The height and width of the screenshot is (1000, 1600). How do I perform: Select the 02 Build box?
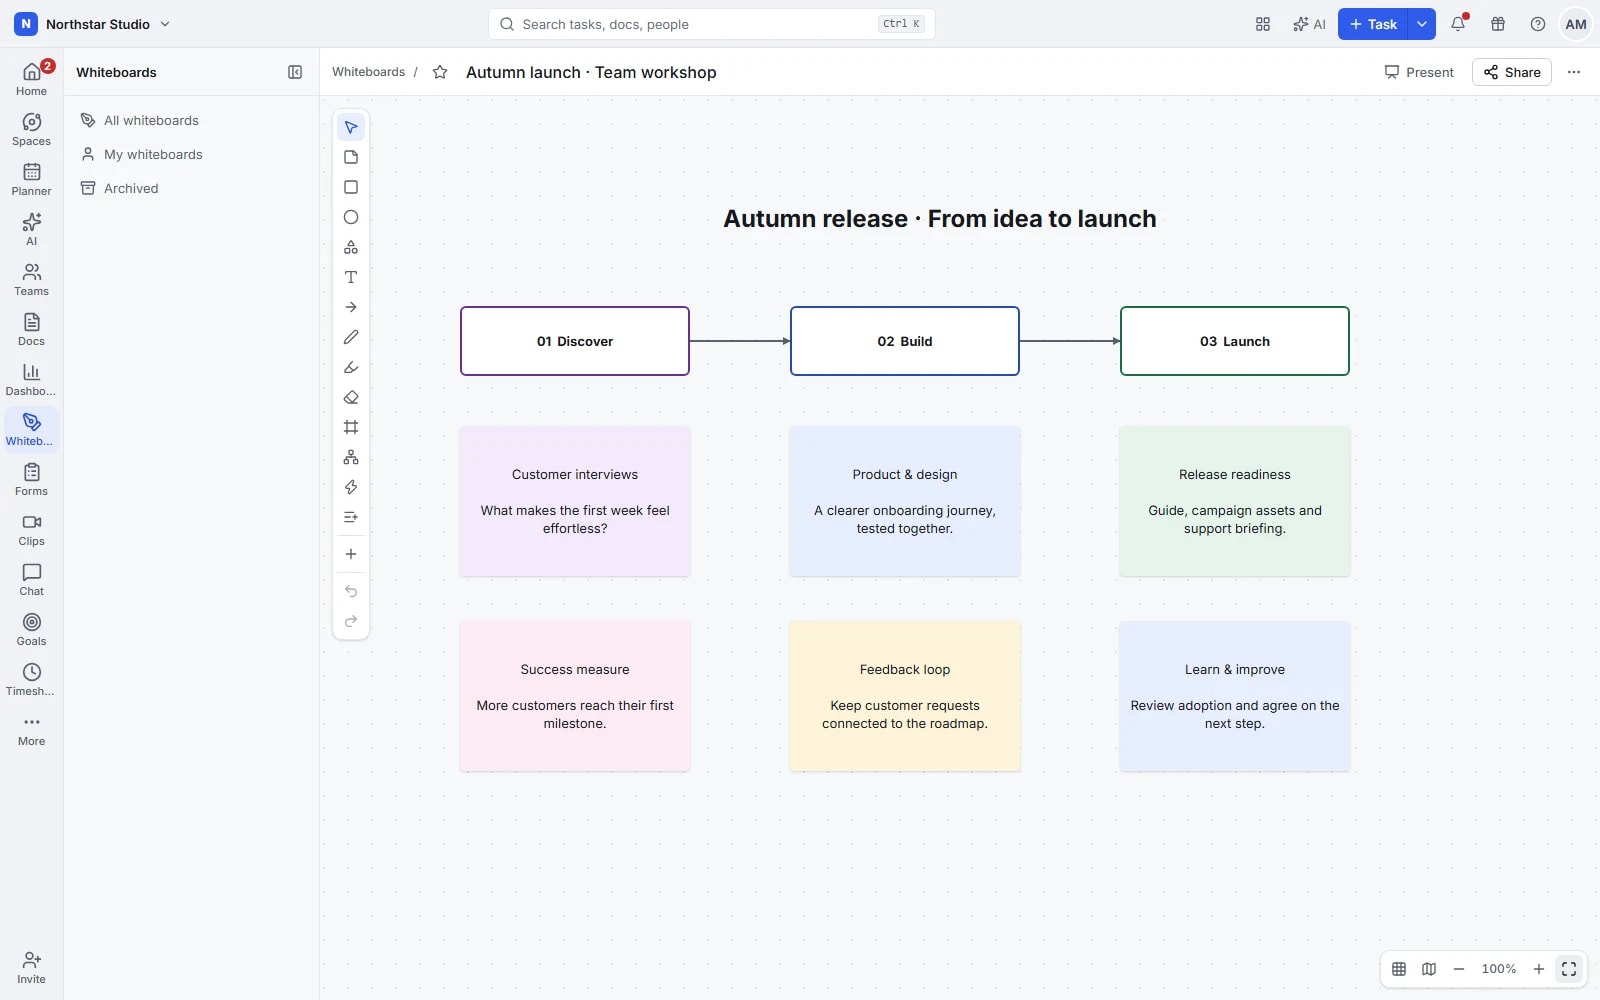905,341
